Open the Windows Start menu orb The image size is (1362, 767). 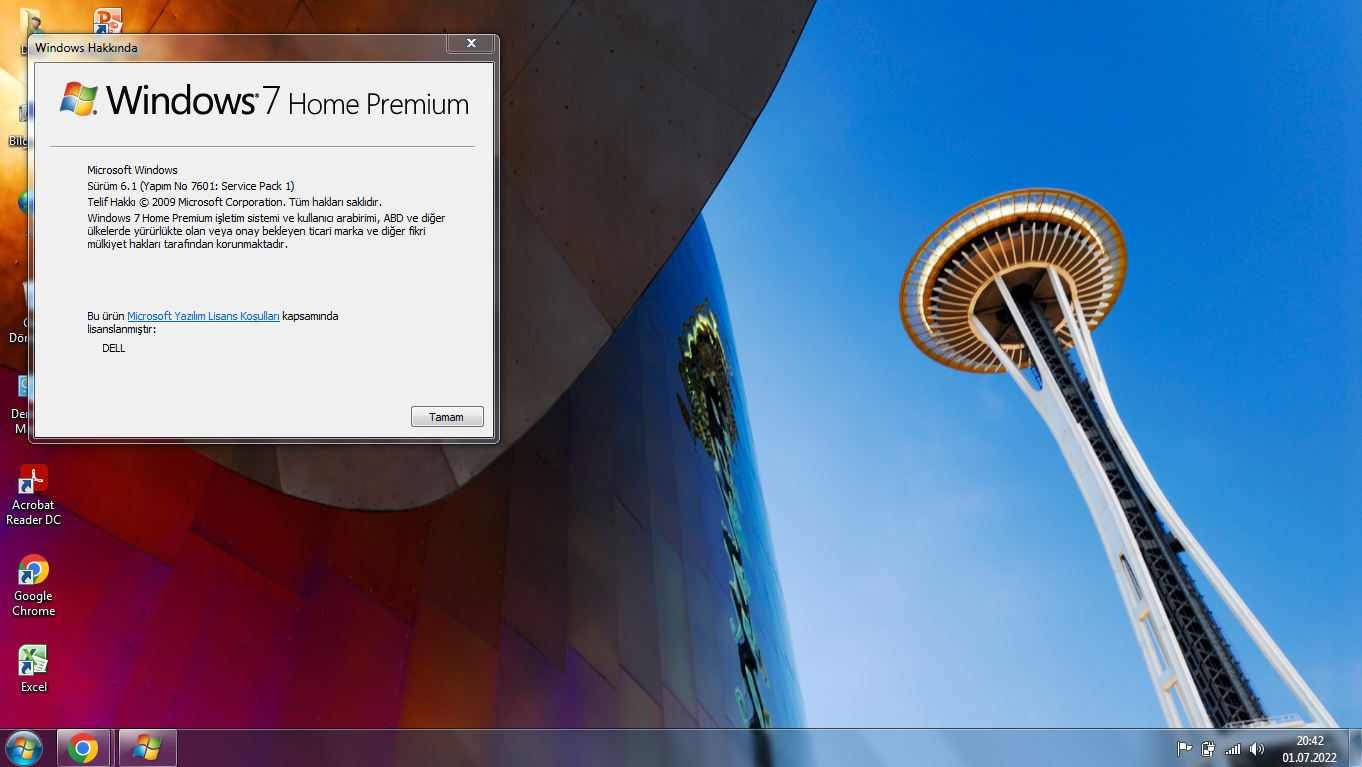(x=24, y=747)
